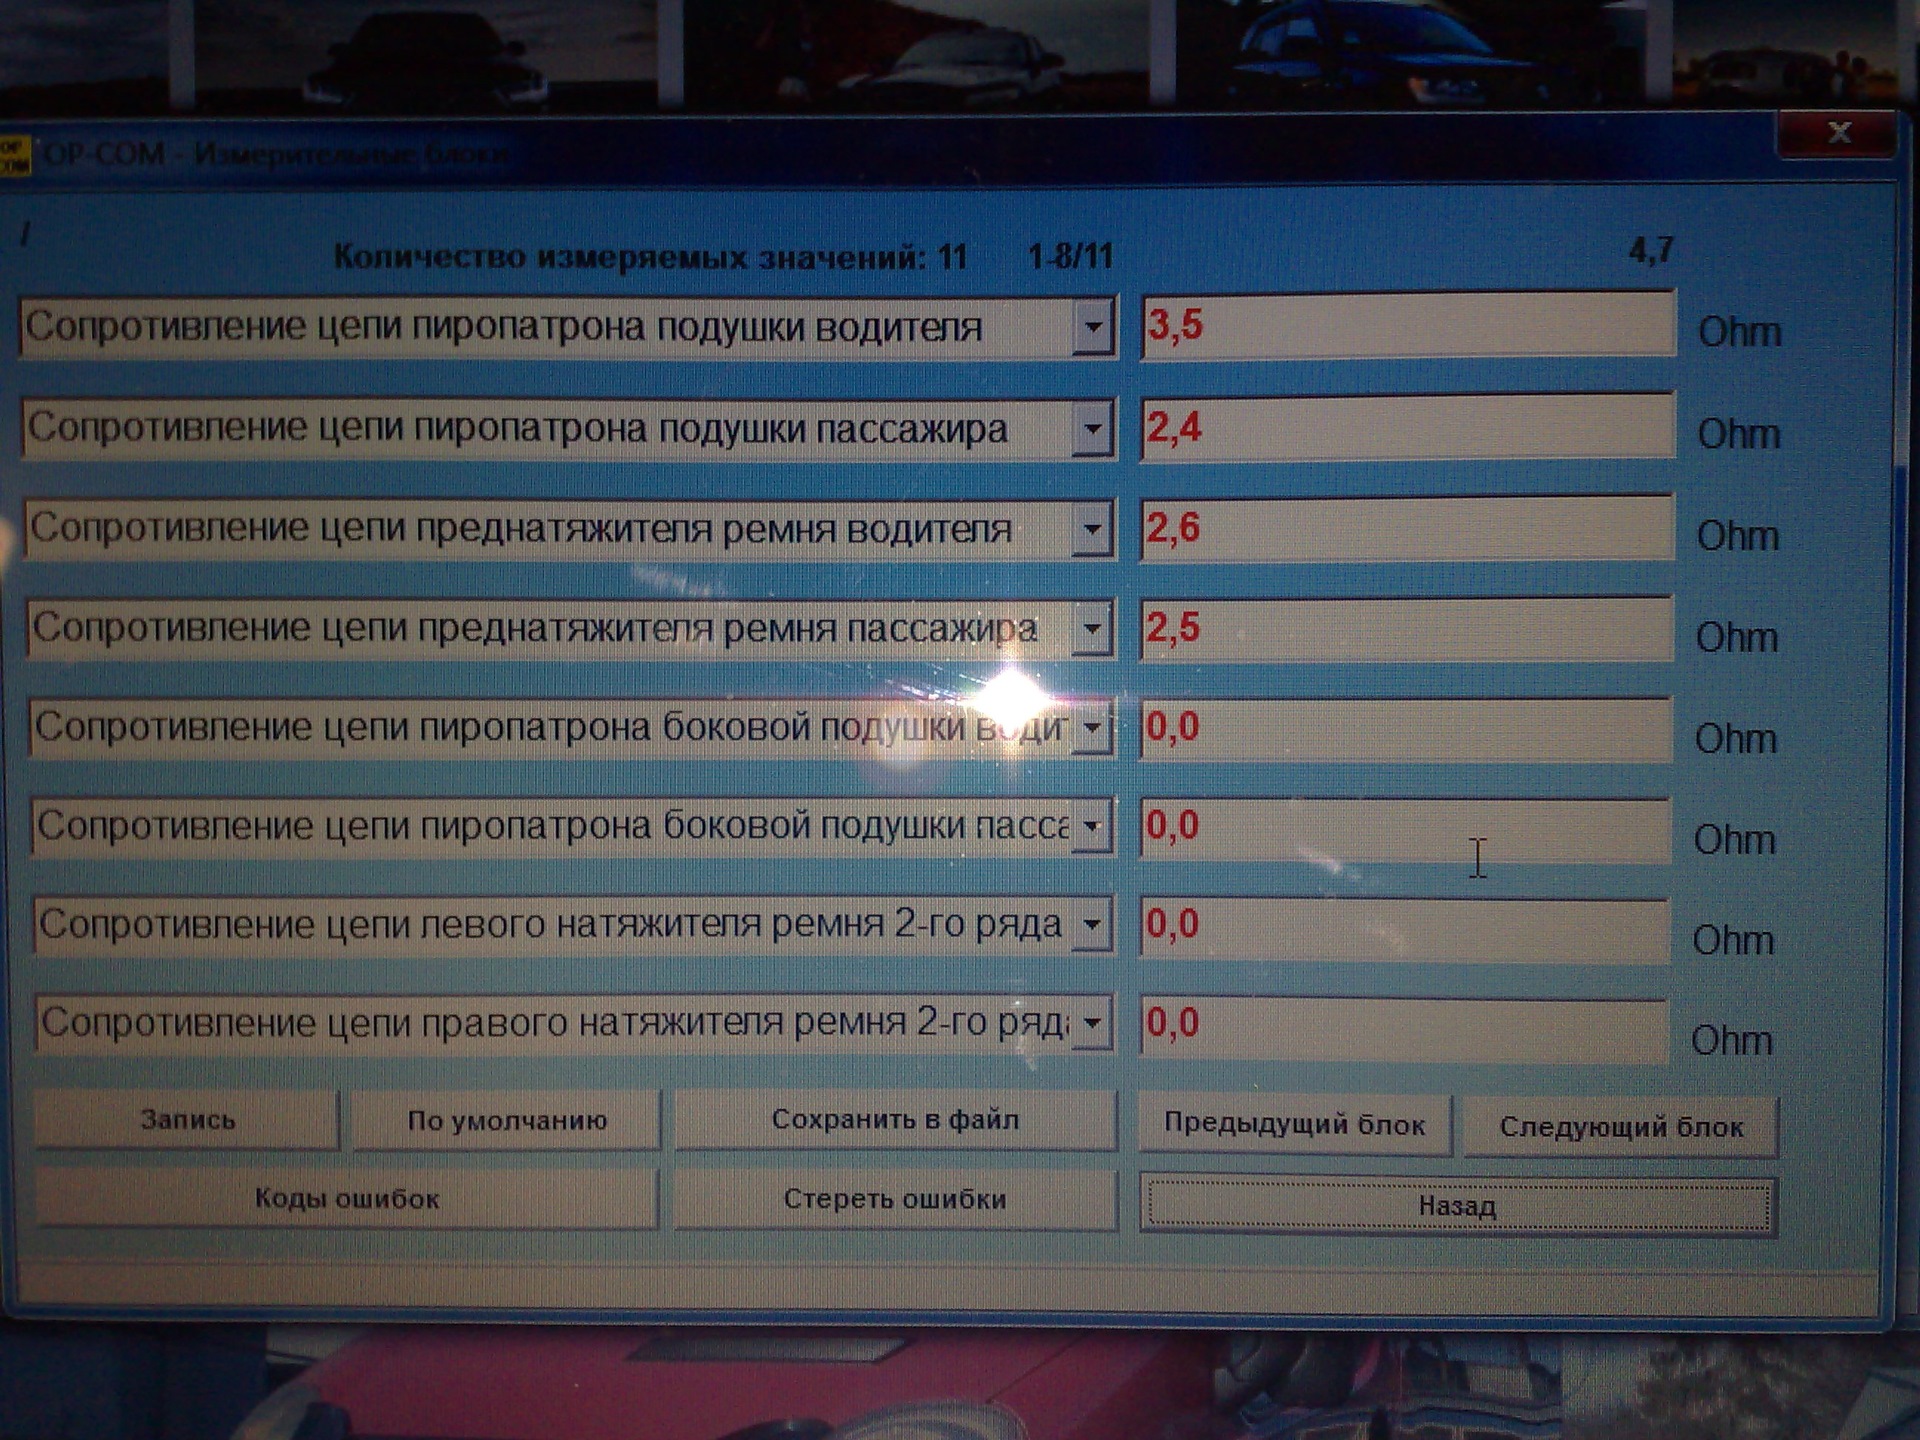
Task: Click the Запись button
Action: [x=187, y=1120]
